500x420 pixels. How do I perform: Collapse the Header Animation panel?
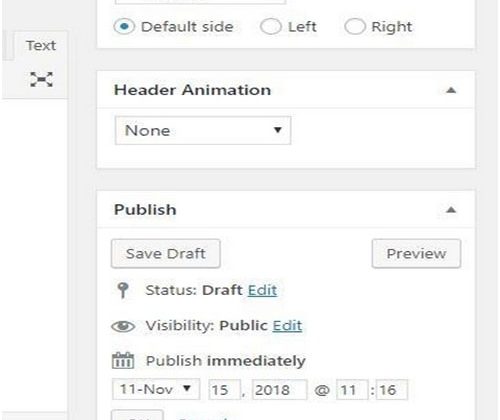coord(451,90)
